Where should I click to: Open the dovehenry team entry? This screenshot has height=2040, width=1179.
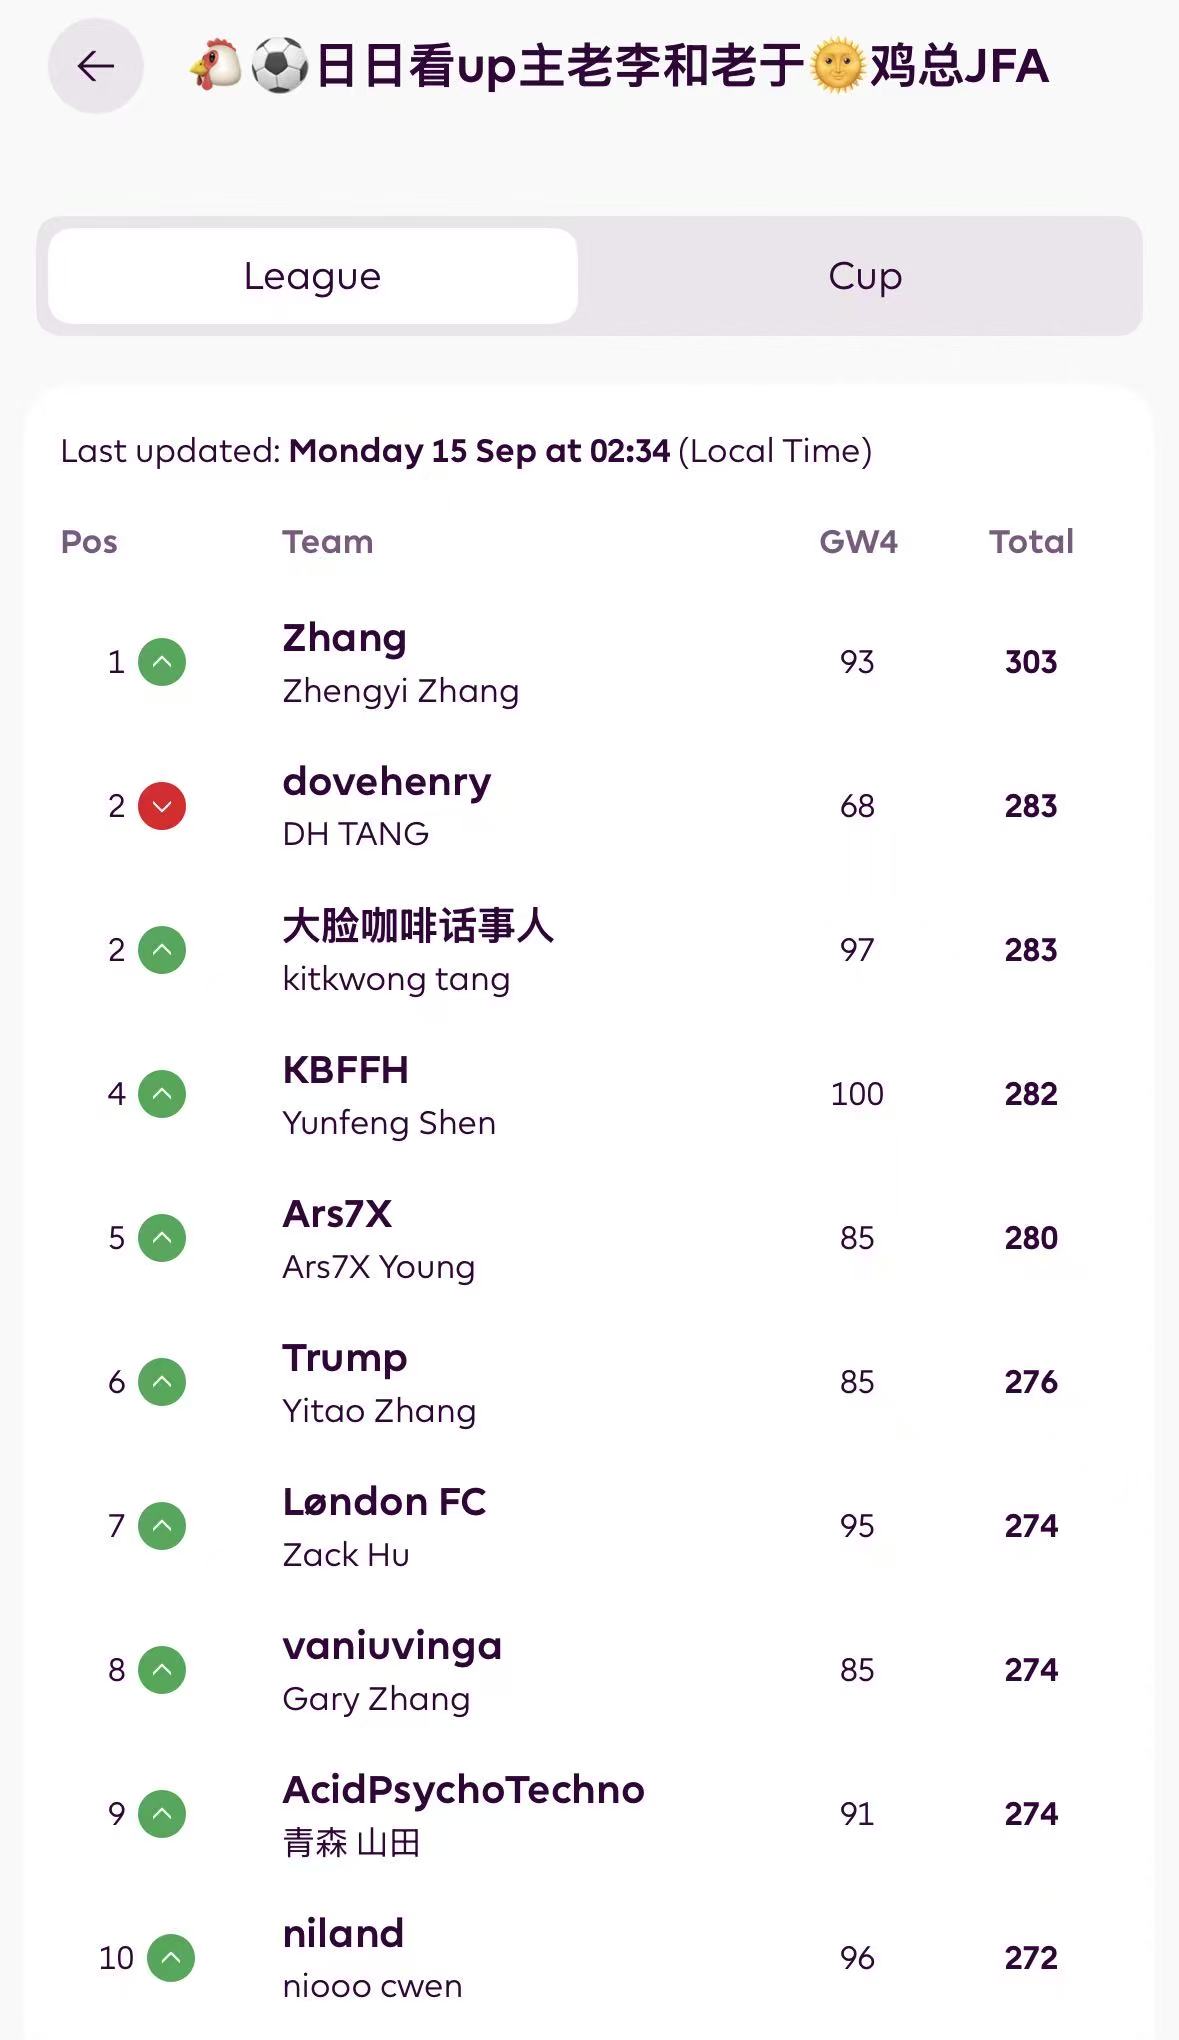387,782
